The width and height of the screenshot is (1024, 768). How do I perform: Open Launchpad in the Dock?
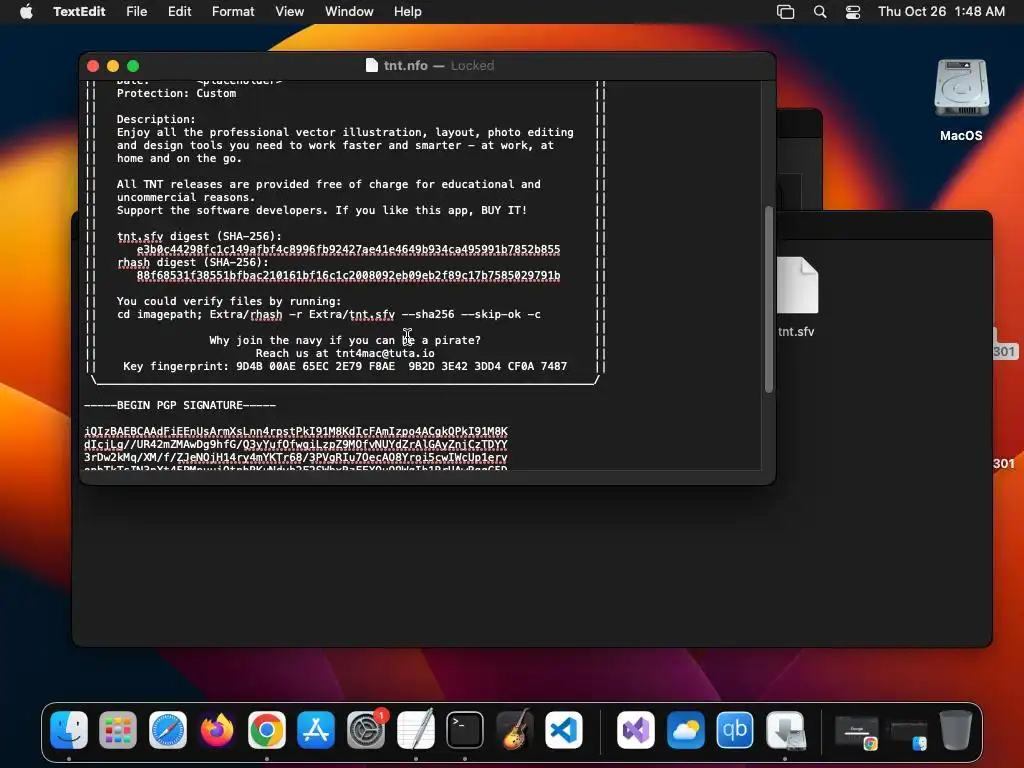[118, 730]
